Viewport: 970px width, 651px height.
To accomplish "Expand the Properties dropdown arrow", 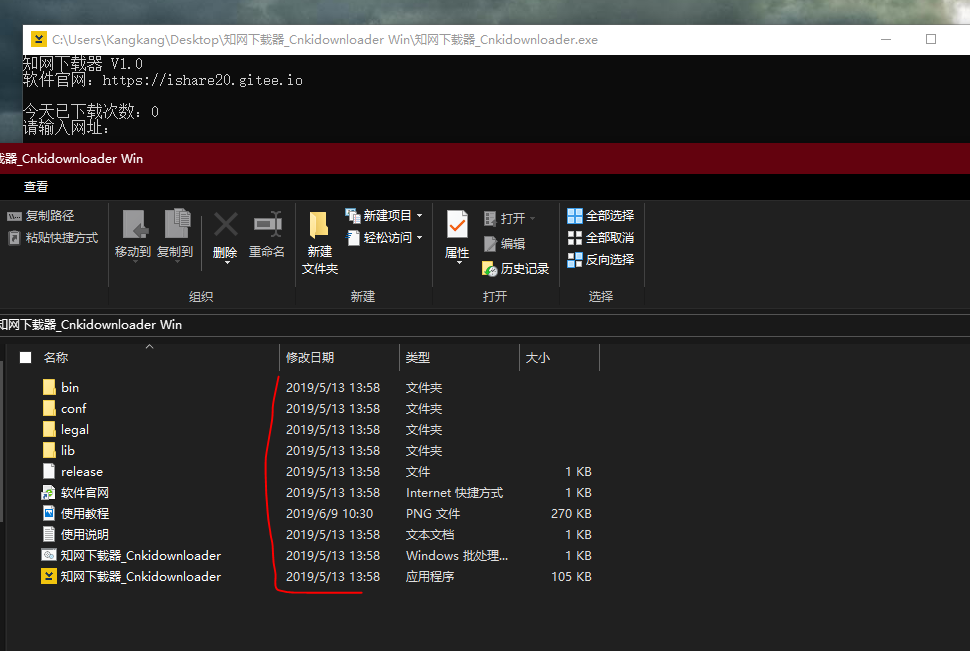I will 459,263.
